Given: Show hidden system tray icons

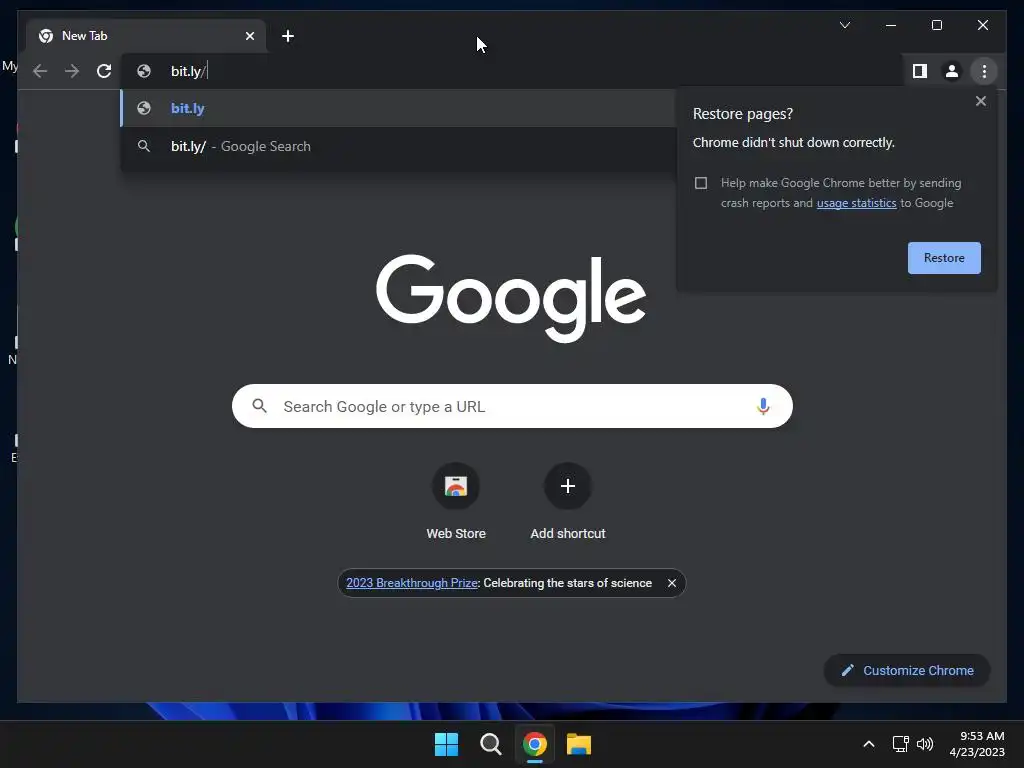Looking at the screenshot, I should pyautogui.click(x=869, y=744).
